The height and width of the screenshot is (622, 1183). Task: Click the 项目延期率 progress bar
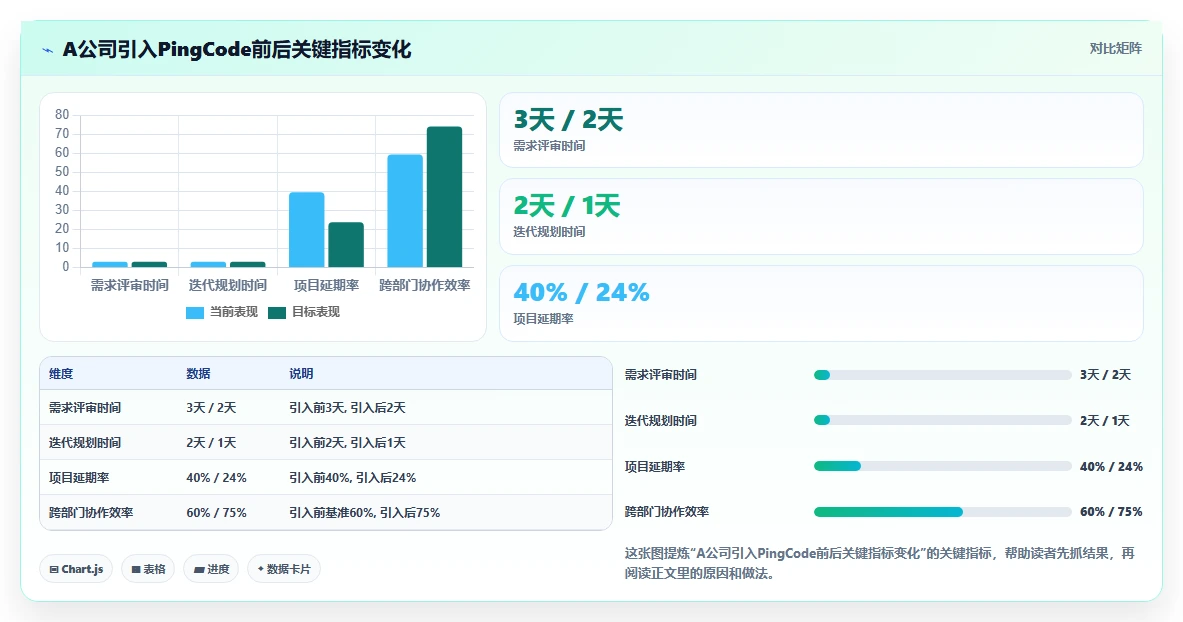click(x=942, y=466)
